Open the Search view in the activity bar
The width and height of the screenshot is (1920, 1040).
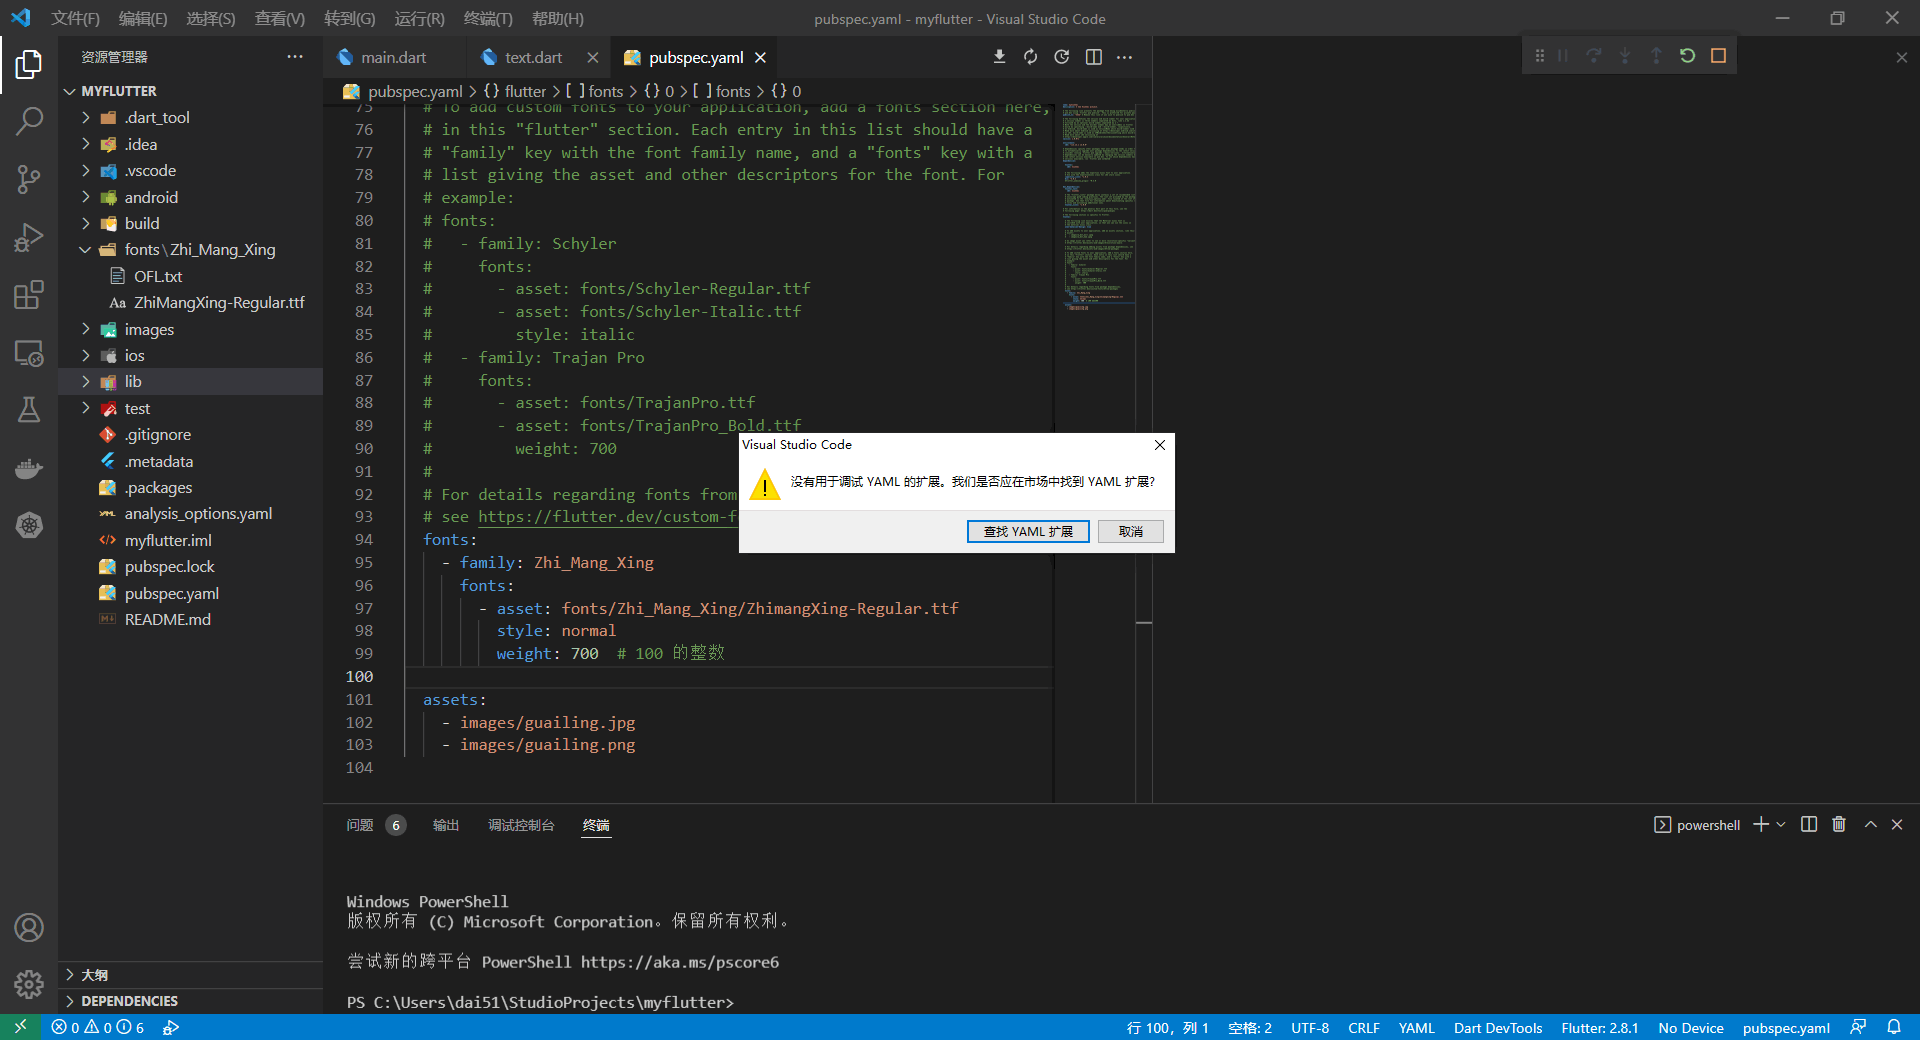tap(29, 120)
